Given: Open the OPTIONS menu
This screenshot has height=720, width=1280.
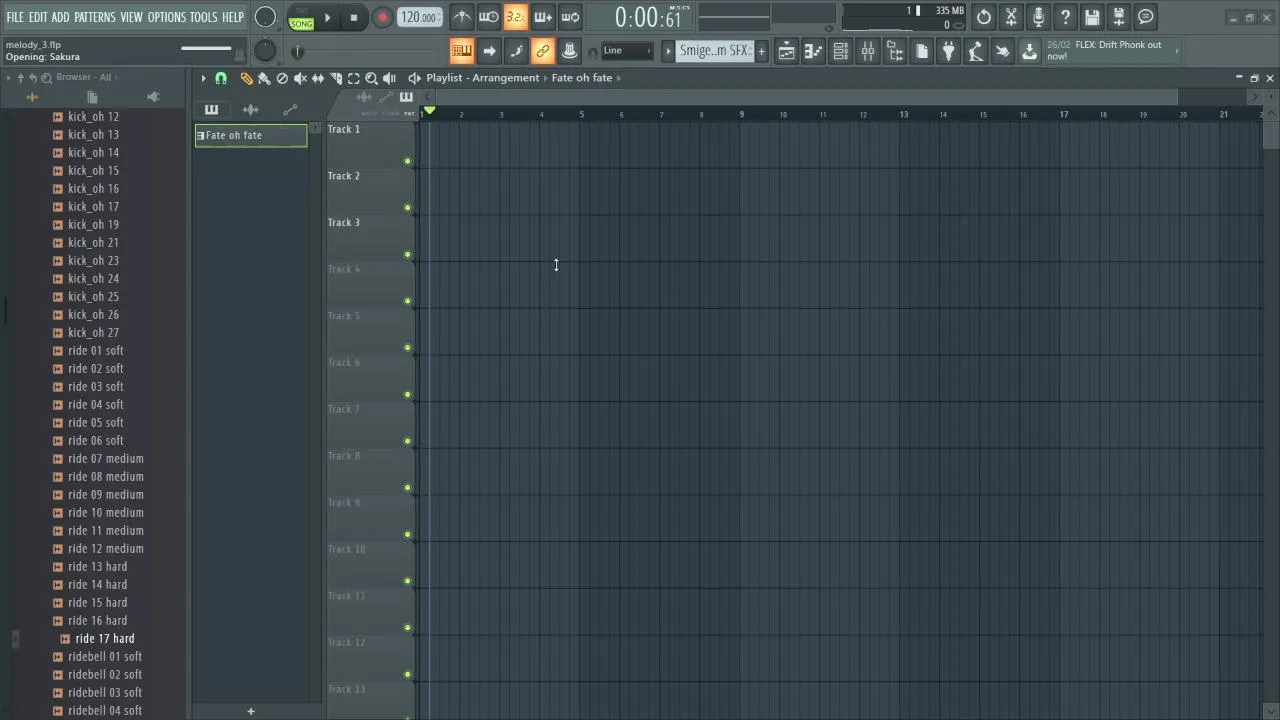Looking at the screenshot, I should click(167, 17).
